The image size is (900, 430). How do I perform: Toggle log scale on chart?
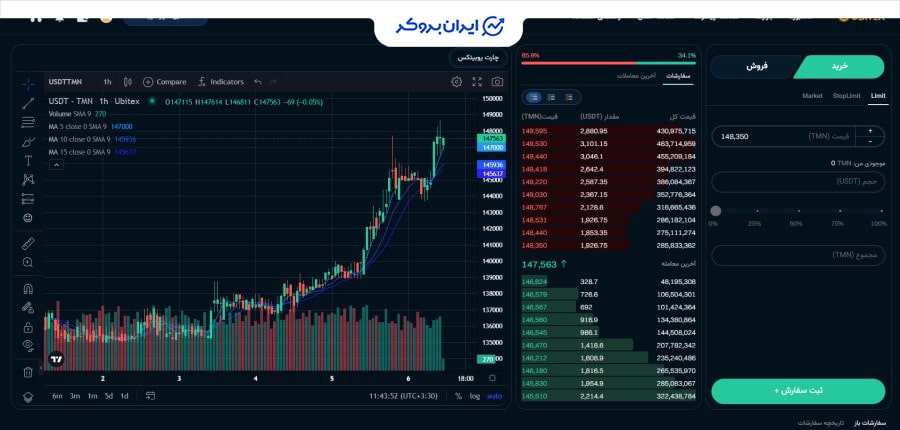coord(475,396)
